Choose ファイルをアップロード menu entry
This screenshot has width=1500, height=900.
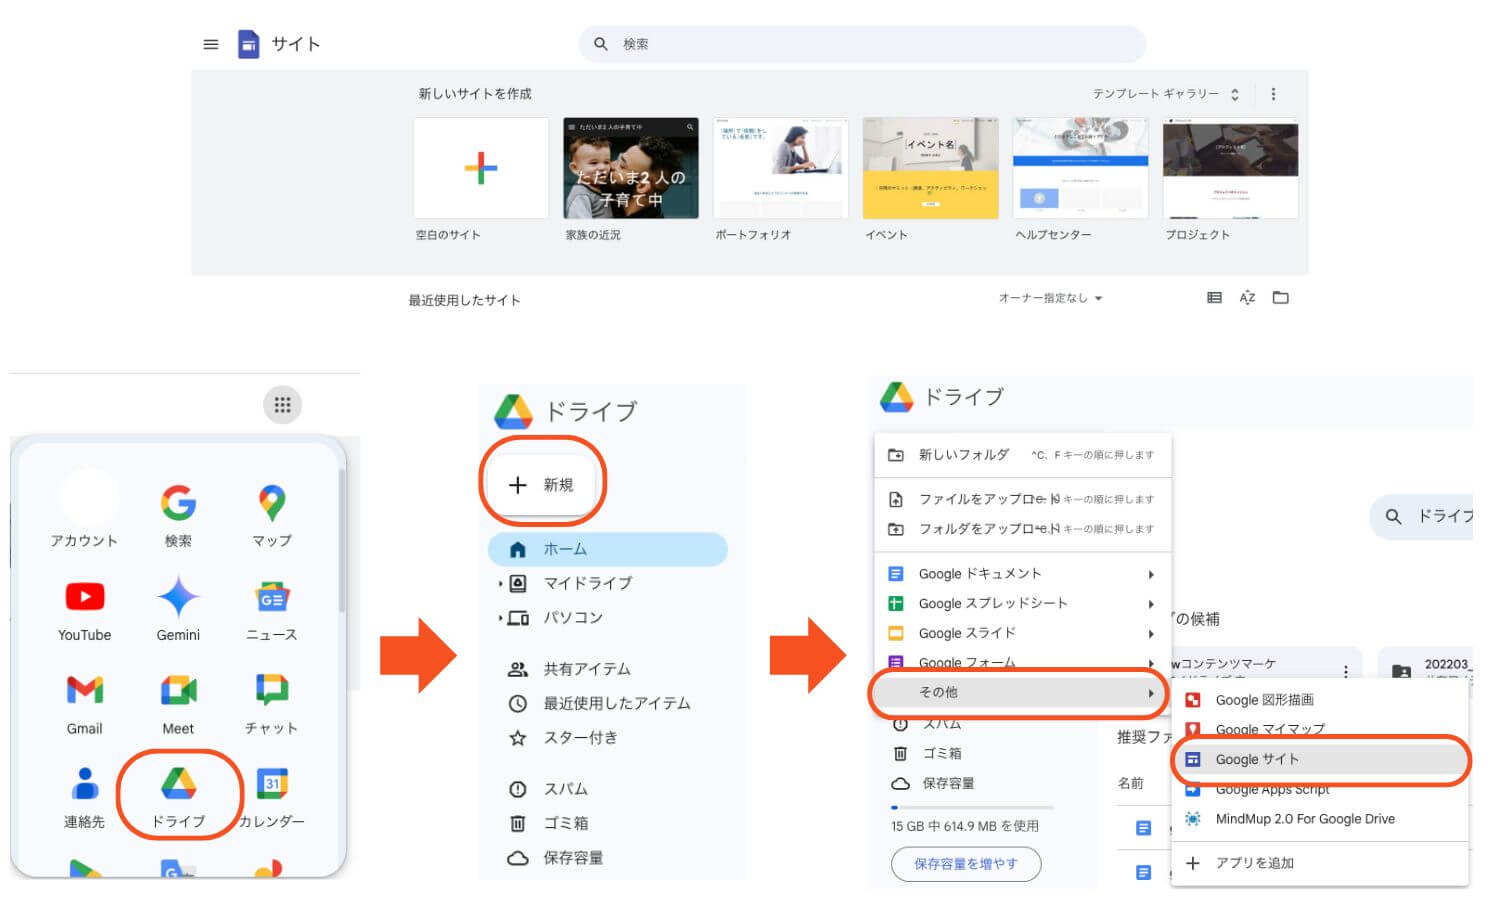pyautogui.click(x=1022, y=499)
